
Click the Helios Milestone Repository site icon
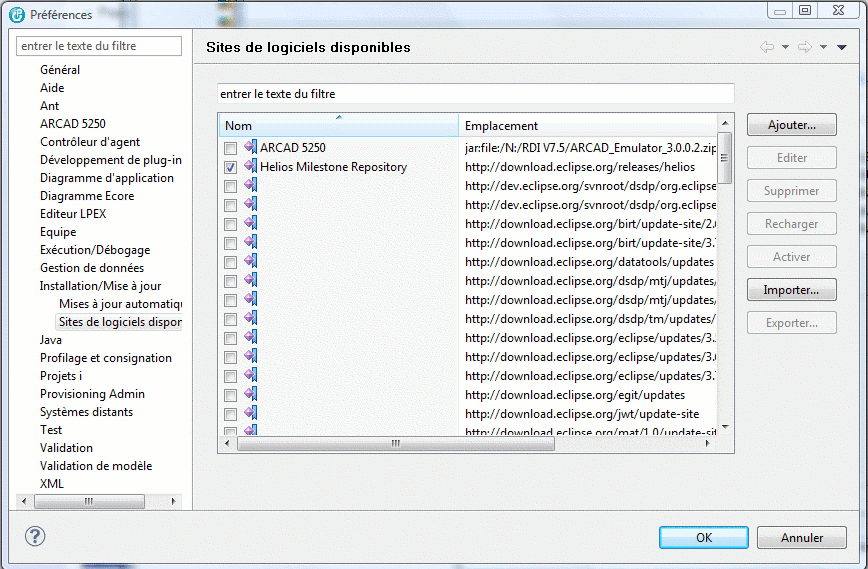point(251,166)
